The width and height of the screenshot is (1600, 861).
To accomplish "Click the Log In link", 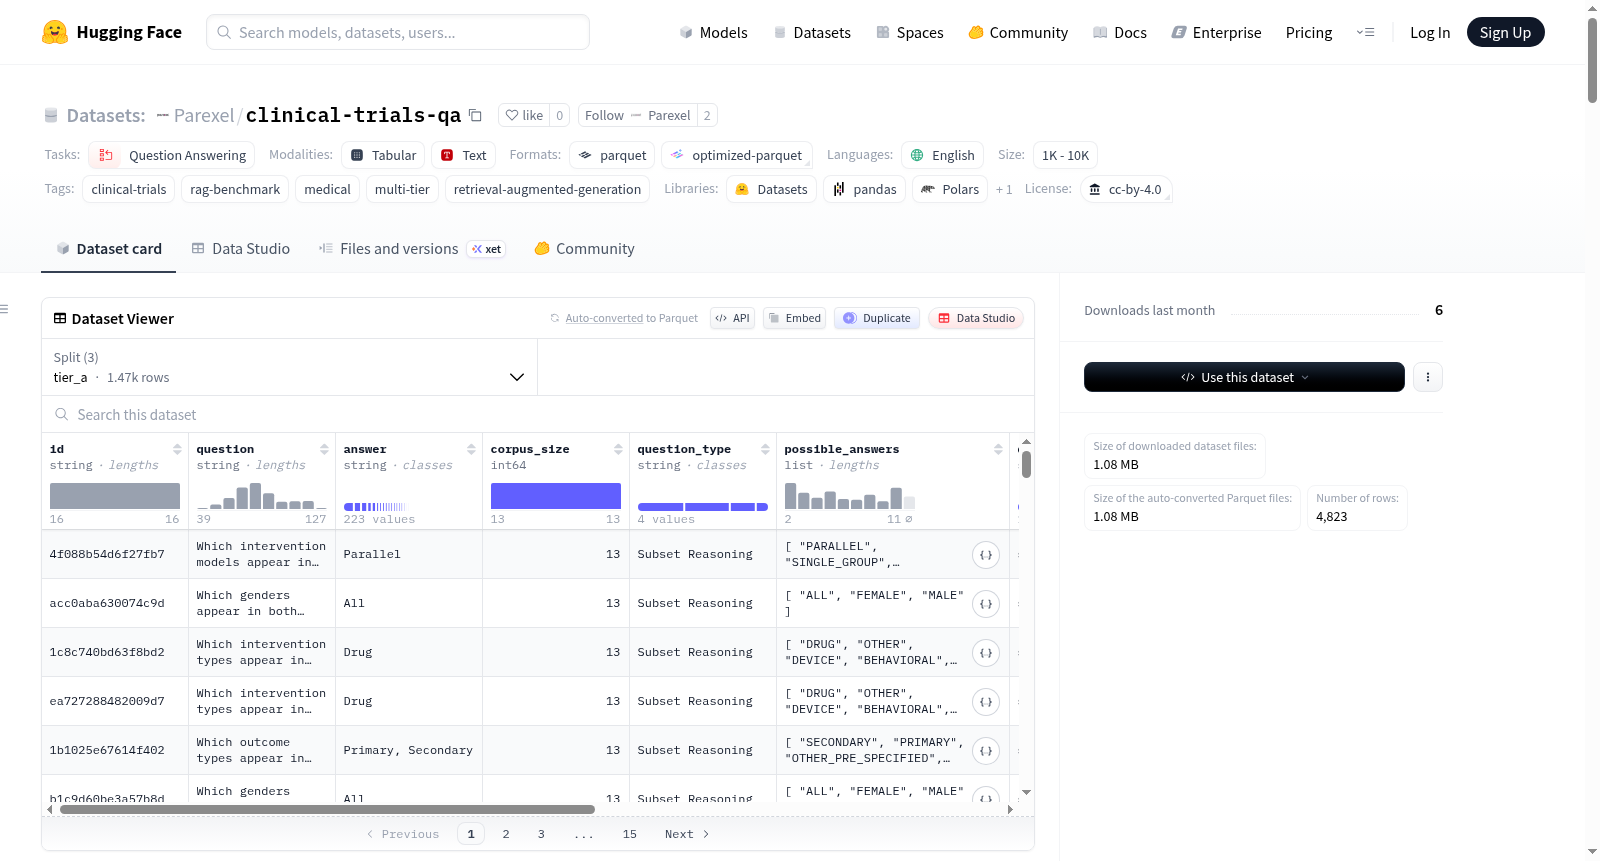I will (x=1430, y=32).
